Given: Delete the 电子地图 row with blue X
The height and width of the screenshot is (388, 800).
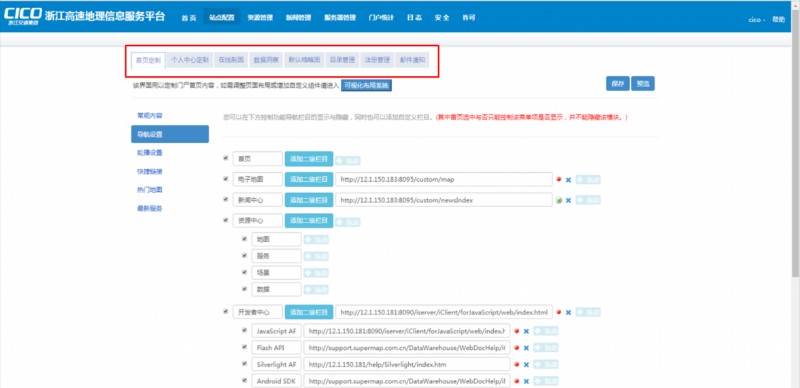Looking at the screenshot, I should pyautogui.click(x=568, y=180).
